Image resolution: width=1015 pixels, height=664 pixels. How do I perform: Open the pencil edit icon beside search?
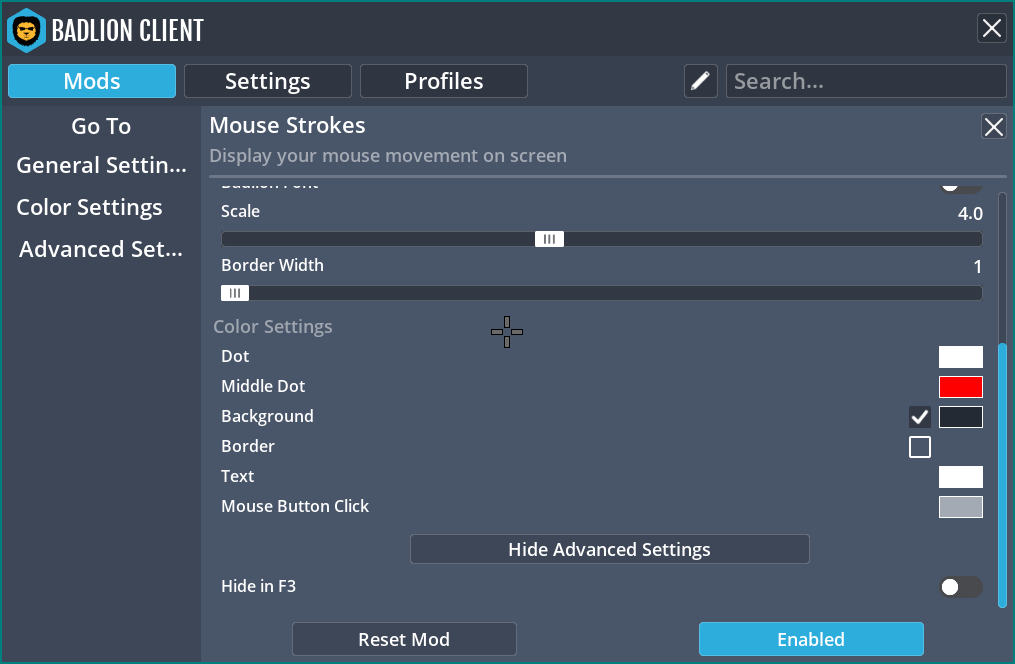(x=700, y=81)
